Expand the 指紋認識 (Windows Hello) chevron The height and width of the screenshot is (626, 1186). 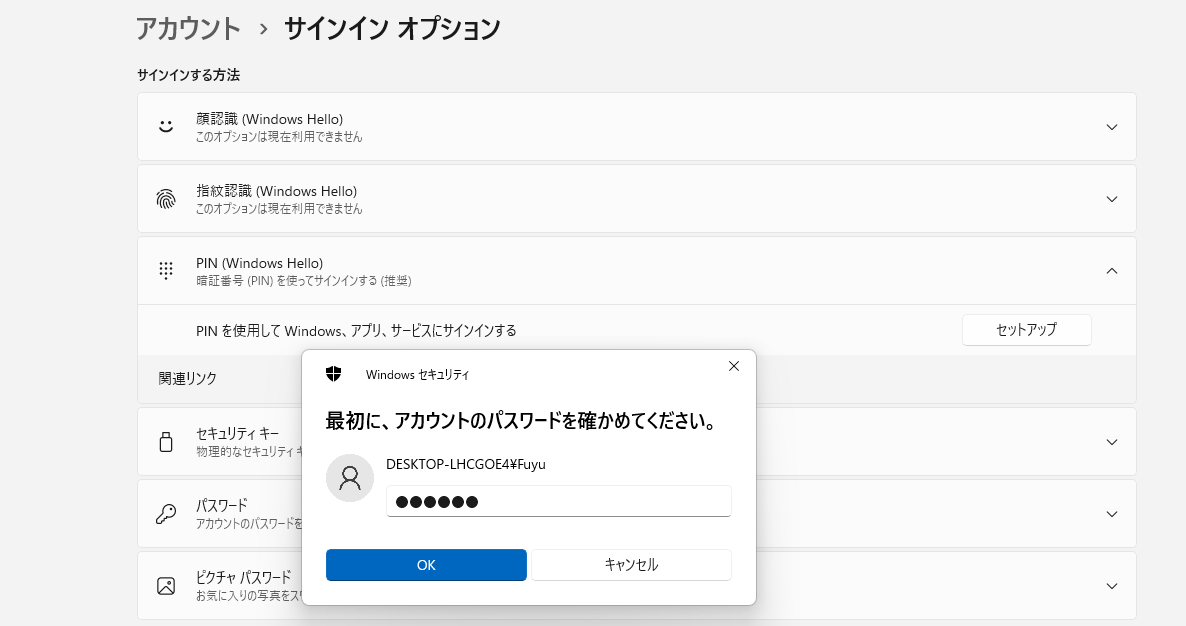(x=1112, y=199)
